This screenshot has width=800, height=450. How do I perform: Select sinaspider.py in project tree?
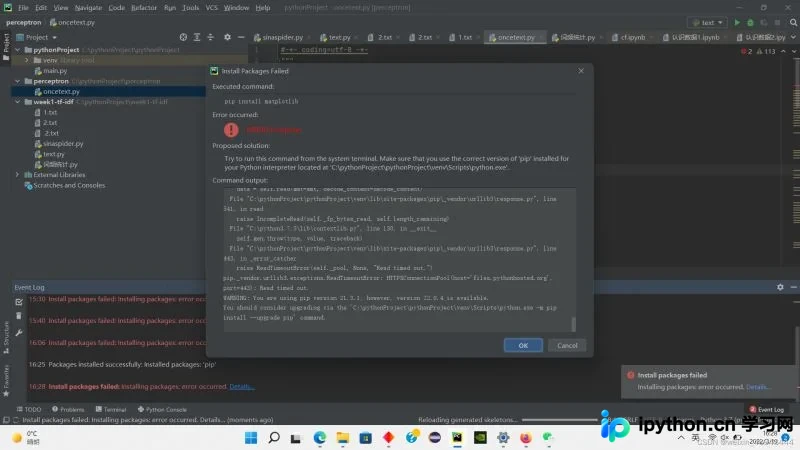[x=63, y=144]
